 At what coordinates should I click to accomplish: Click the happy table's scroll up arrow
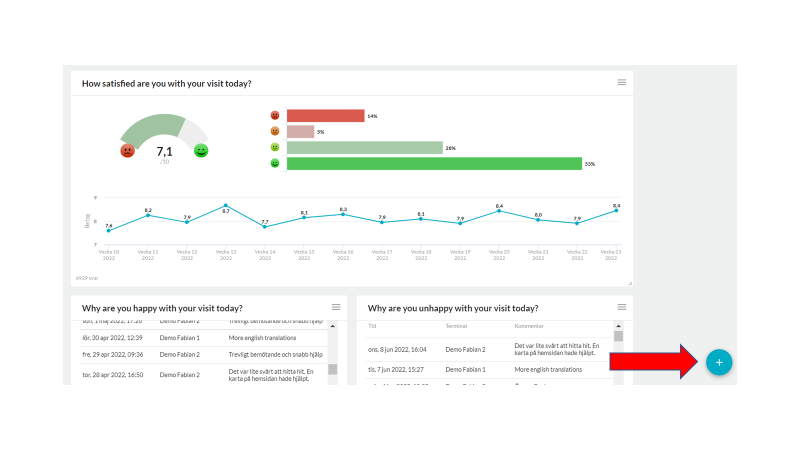tap(333, 326)
